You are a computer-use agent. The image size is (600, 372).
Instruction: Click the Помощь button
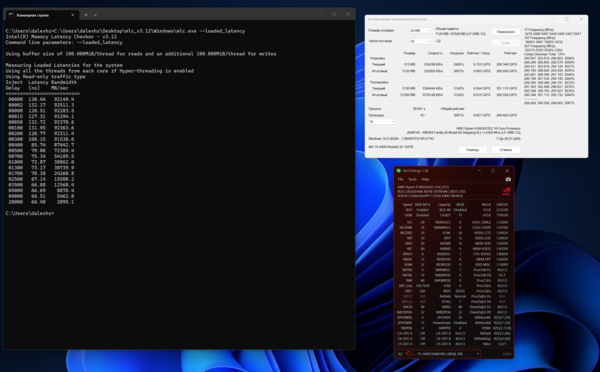click(x=473, y=150)
